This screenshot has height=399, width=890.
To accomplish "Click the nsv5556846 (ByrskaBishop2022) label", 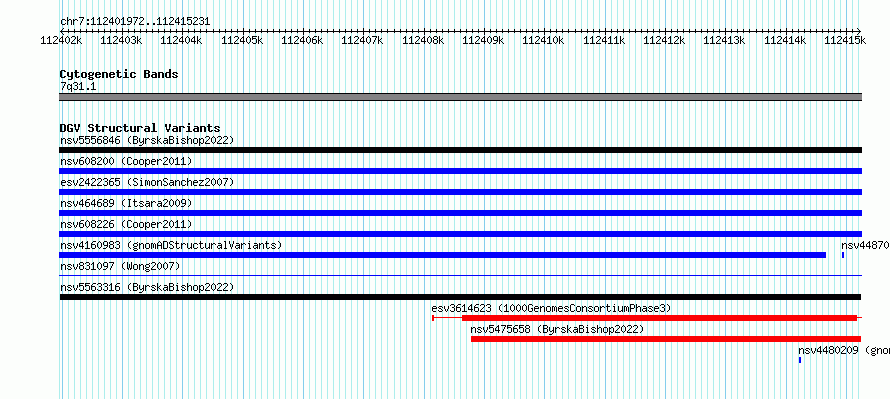I will (x=147, y=140).
